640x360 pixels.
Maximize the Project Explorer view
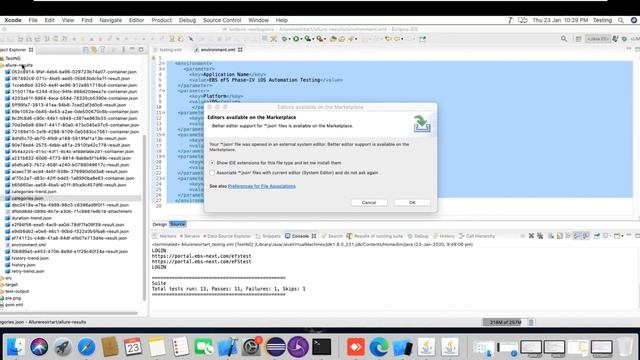click(141, 49)
